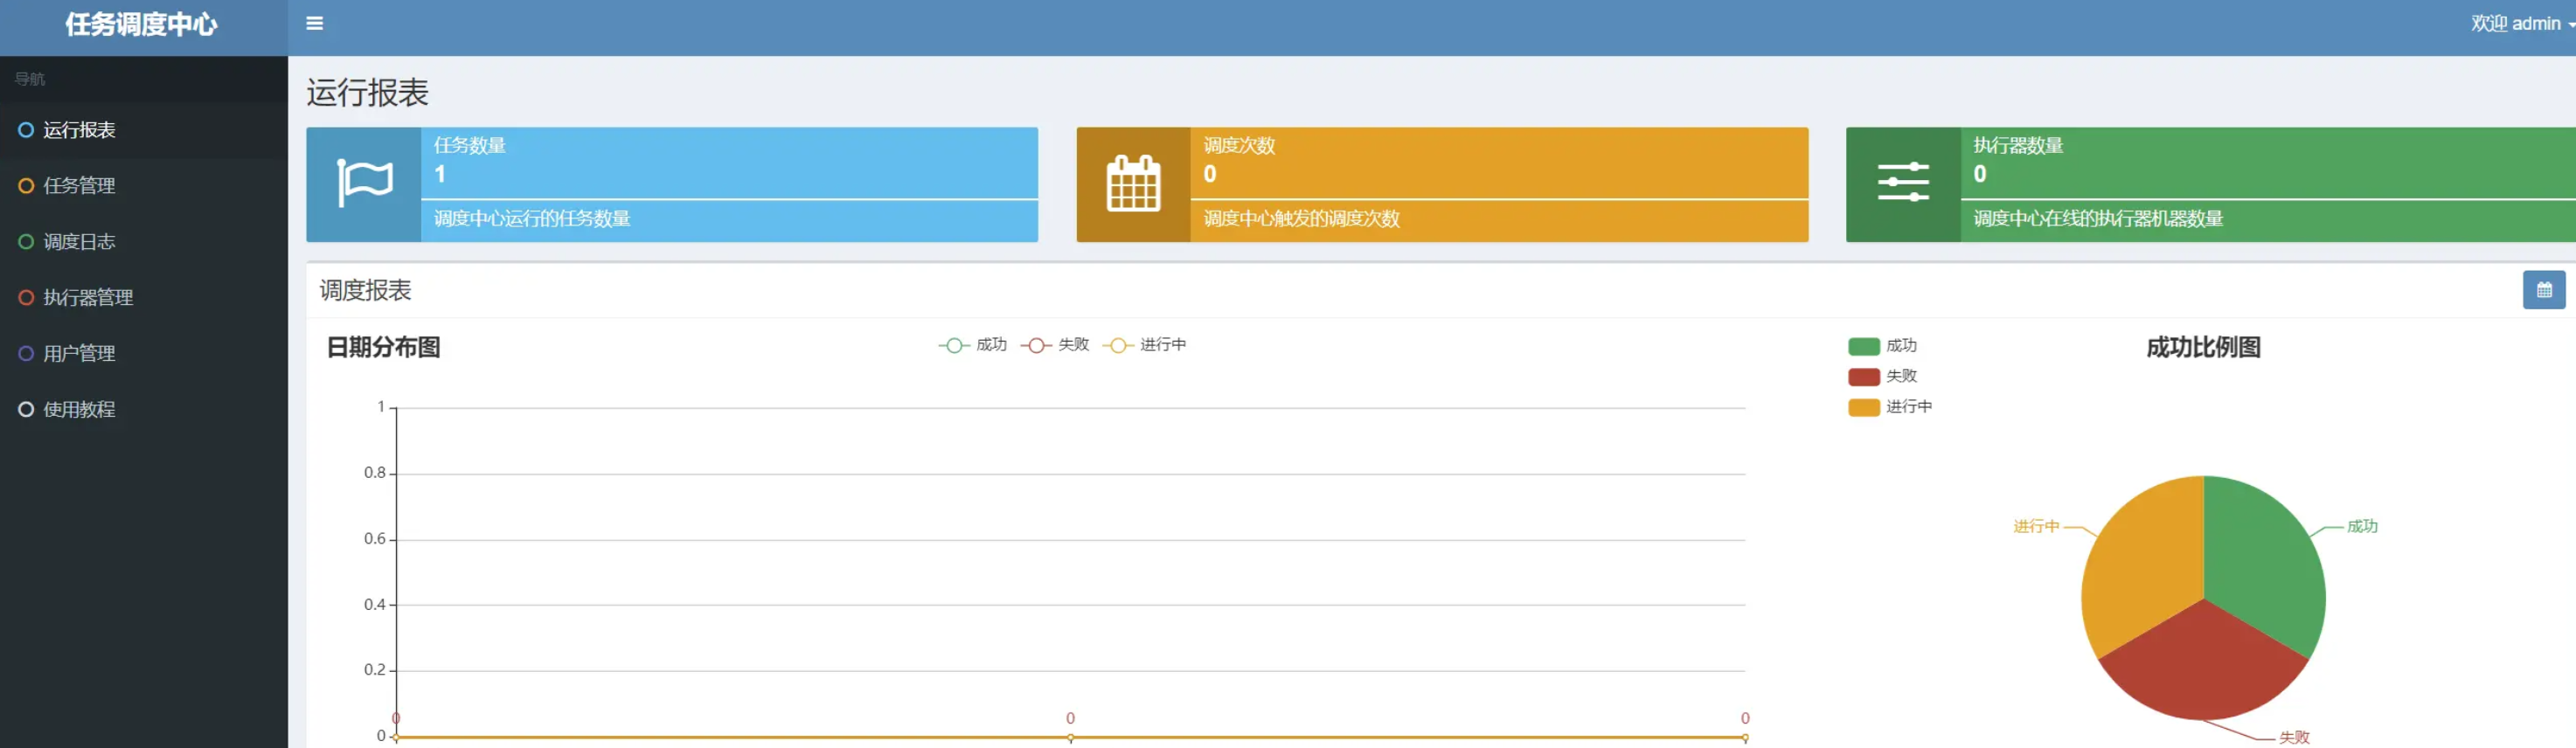Screen dimensions: 2576x748
Task: Click 调度中心触发的调度次数 description
Action: 1301,219
